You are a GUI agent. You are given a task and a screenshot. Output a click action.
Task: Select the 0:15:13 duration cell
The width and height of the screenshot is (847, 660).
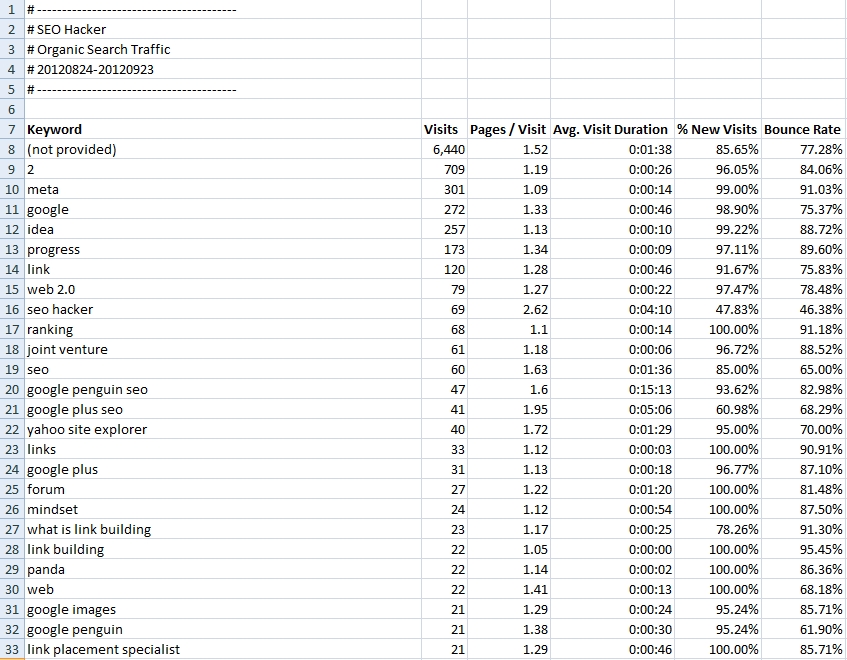[x=650, y=390]
